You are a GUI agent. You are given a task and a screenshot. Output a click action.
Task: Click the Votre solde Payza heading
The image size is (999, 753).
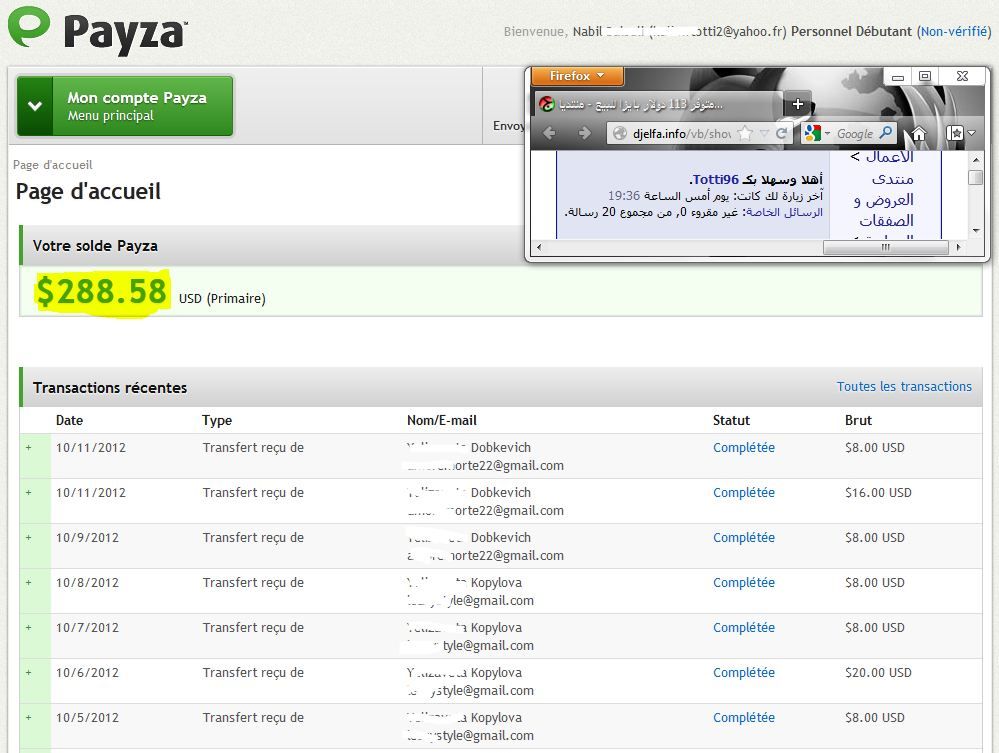point(96,246)
